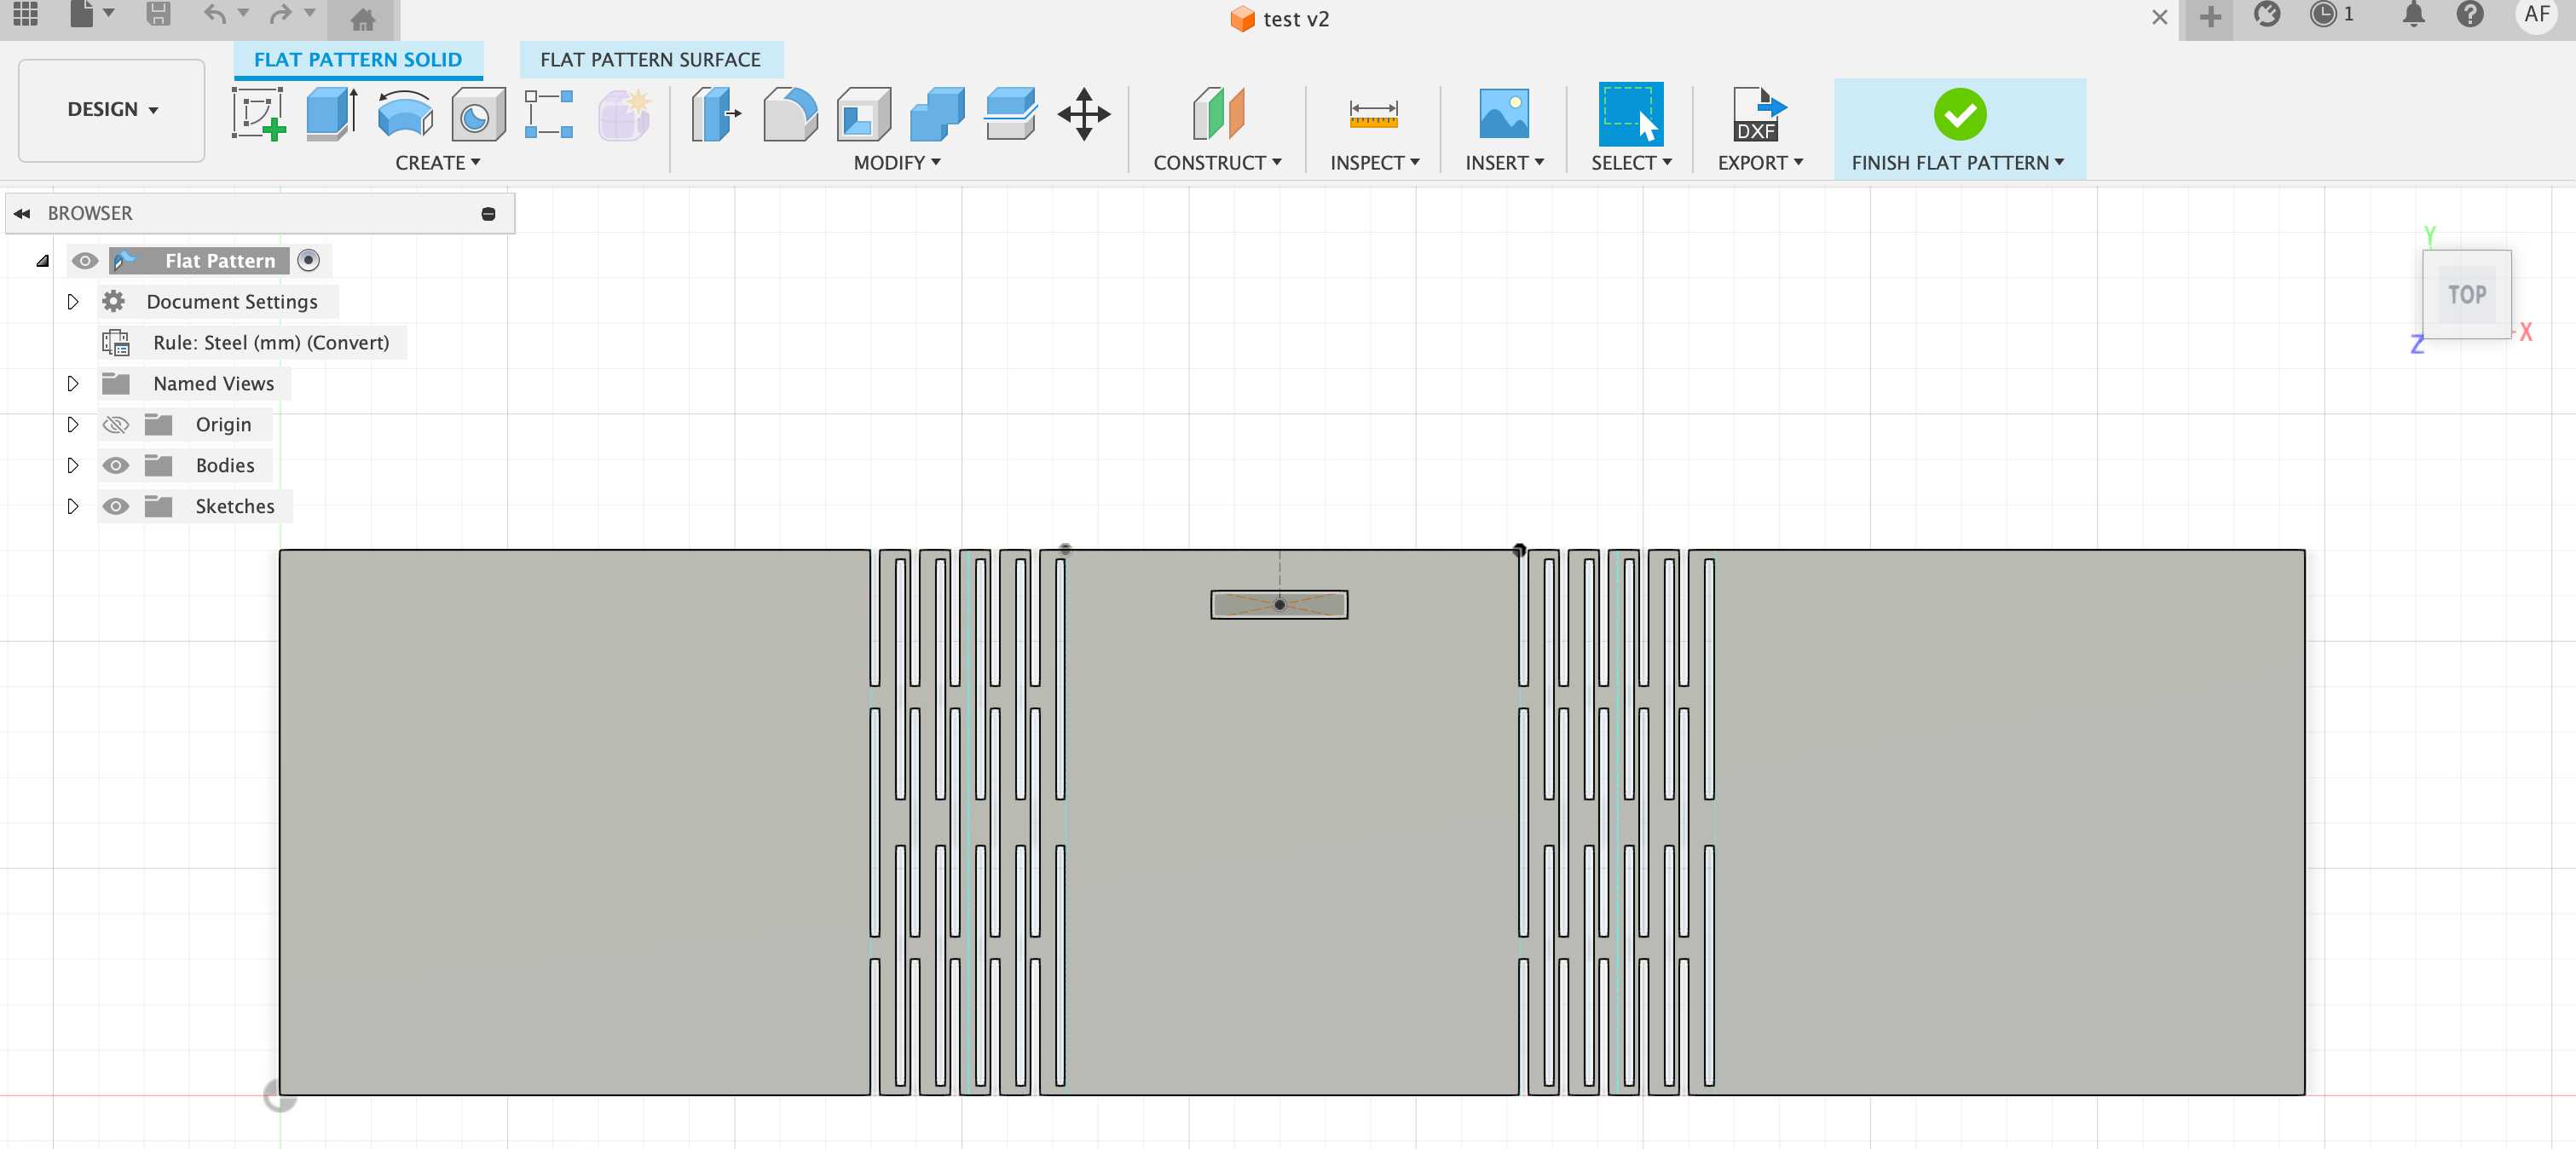Open the Export dropdown menu

click(1756, 161)
